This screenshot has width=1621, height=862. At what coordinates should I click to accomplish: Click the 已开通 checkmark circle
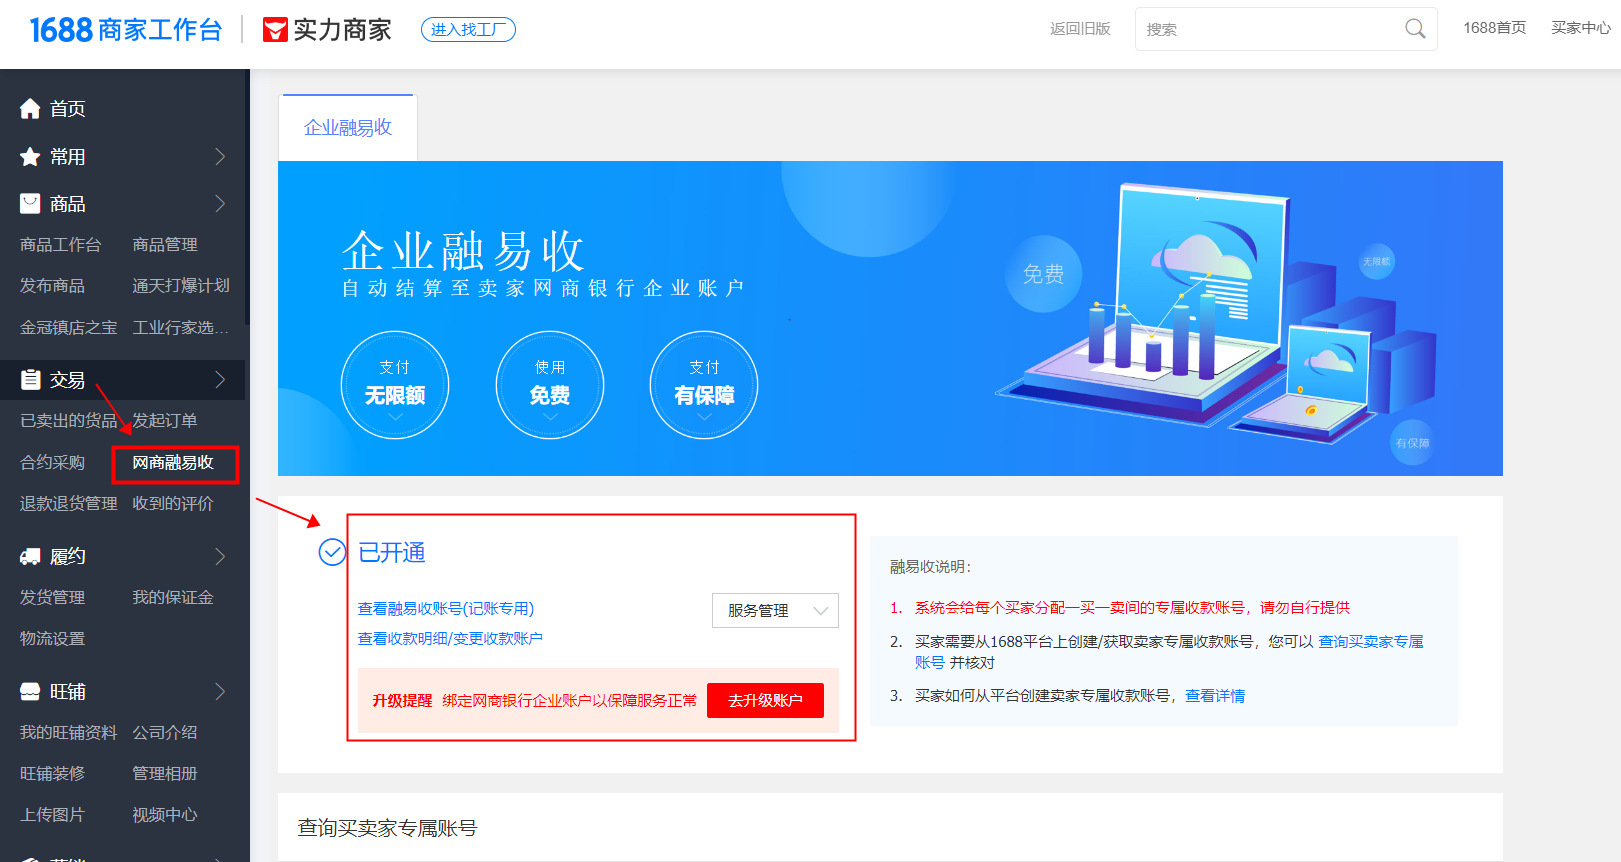(x=332, y=552)
